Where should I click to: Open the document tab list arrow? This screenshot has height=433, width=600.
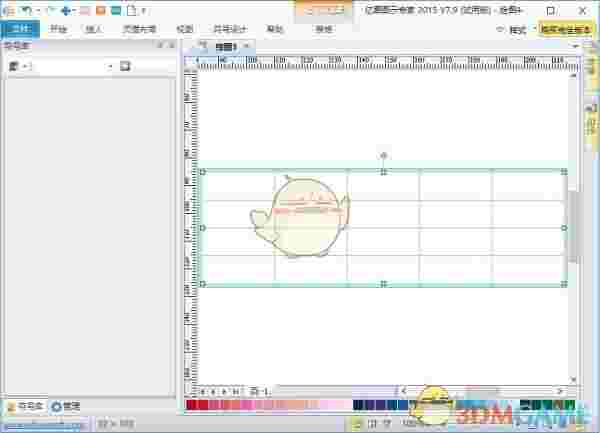coord(576,46)
